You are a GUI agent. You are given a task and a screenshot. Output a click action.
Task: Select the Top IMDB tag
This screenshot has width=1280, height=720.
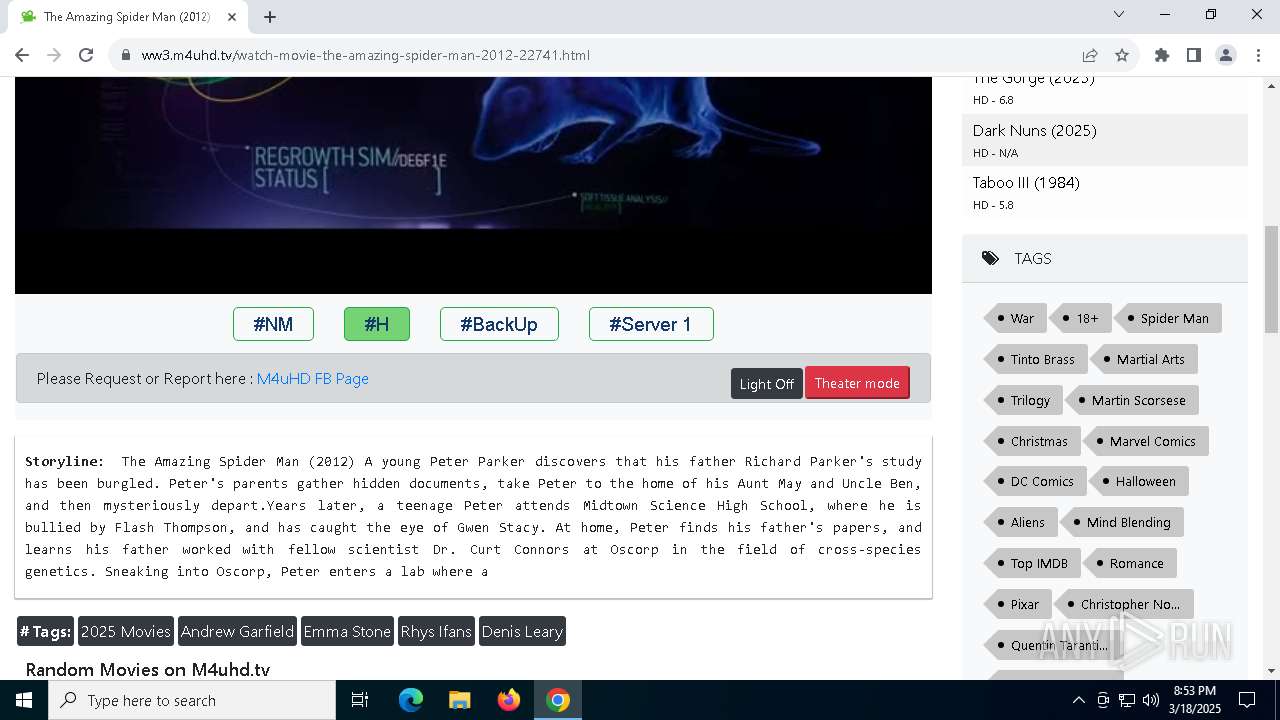tap(1032, 563)
